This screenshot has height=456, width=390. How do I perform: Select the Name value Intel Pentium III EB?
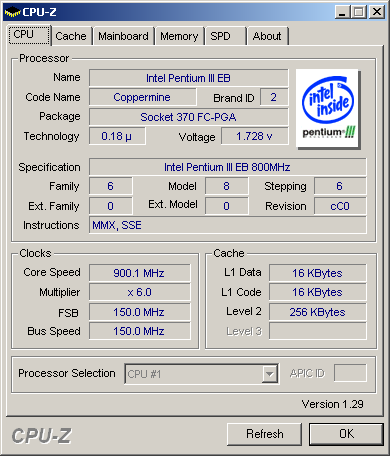coord(189,78)
